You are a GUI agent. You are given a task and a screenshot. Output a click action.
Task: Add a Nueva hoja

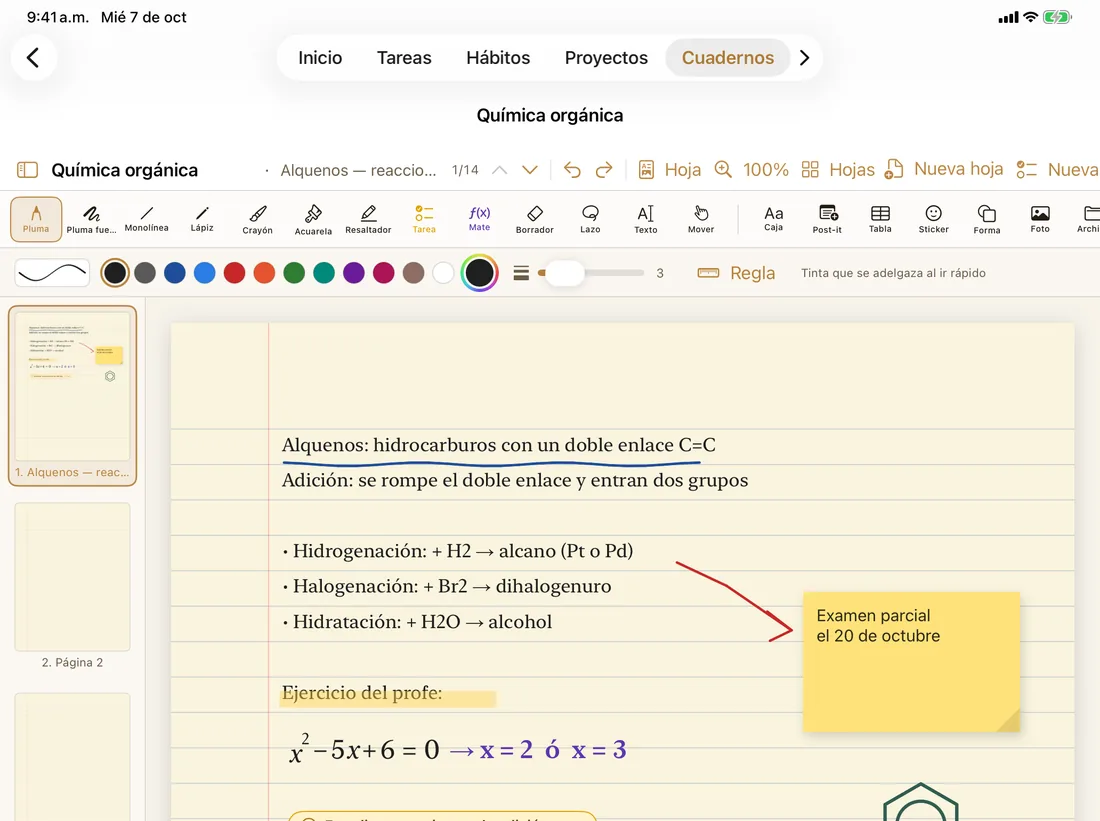click(x=944, y=169)
